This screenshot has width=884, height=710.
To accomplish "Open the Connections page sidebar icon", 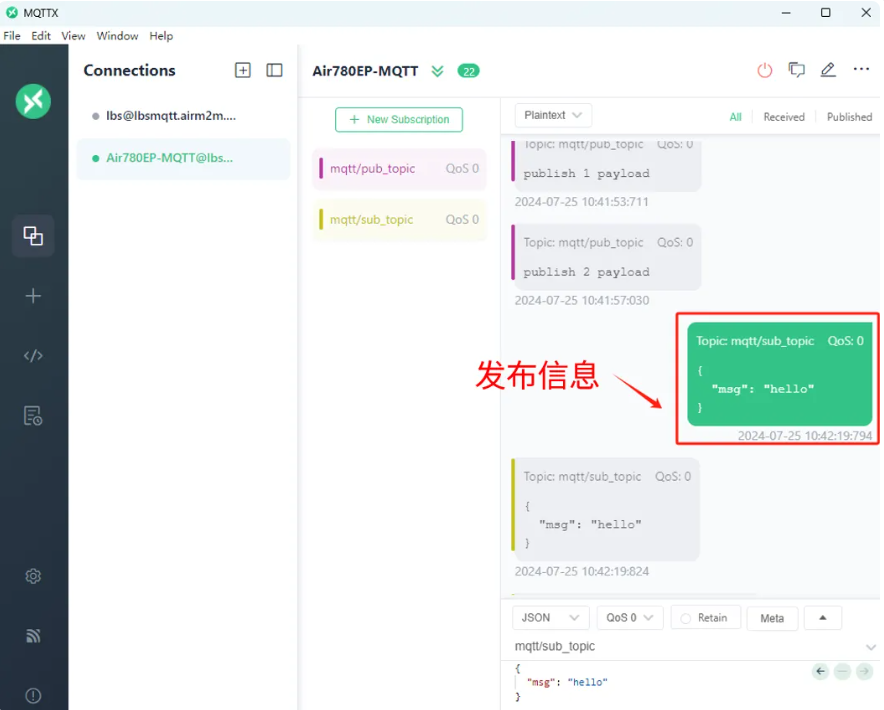I will coord(33,236).
